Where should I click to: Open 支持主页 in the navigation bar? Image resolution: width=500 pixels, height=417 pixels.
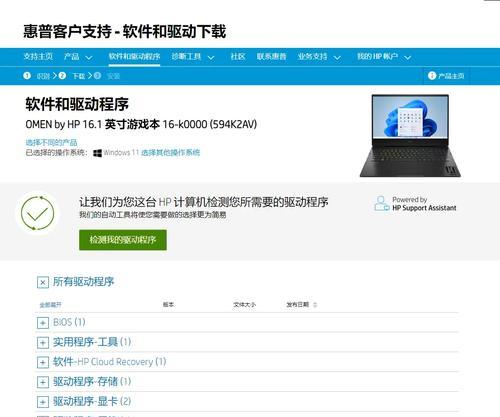[x=38, y=56]
